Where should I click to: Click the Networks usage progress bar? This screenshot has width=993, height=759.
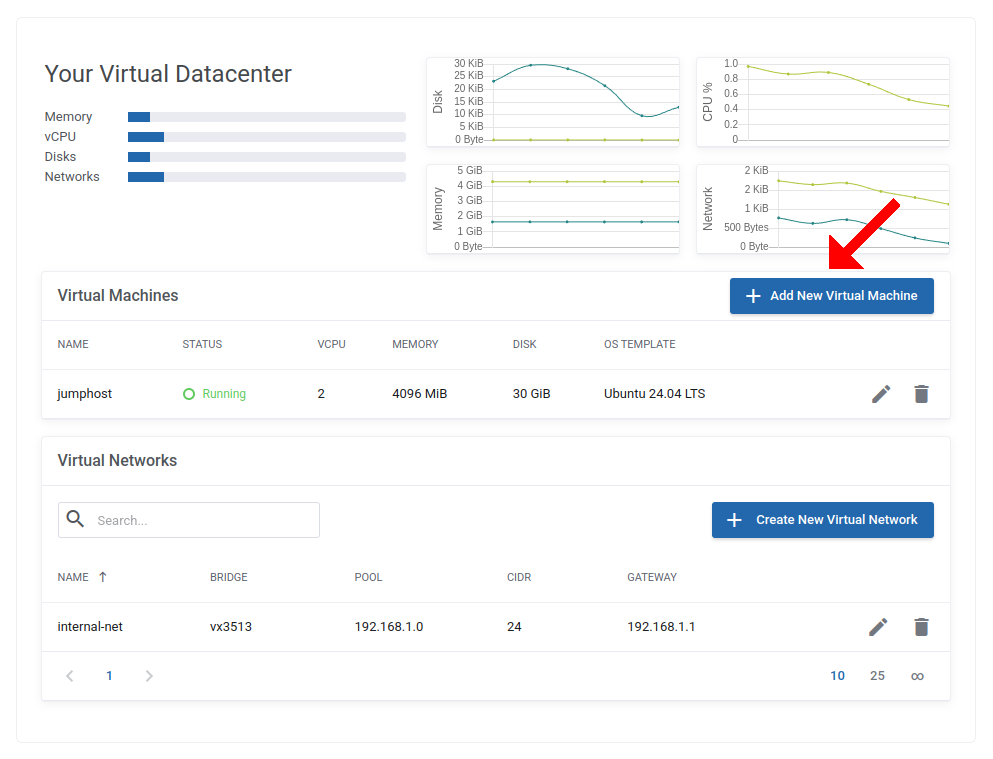[x=267, y=177]
